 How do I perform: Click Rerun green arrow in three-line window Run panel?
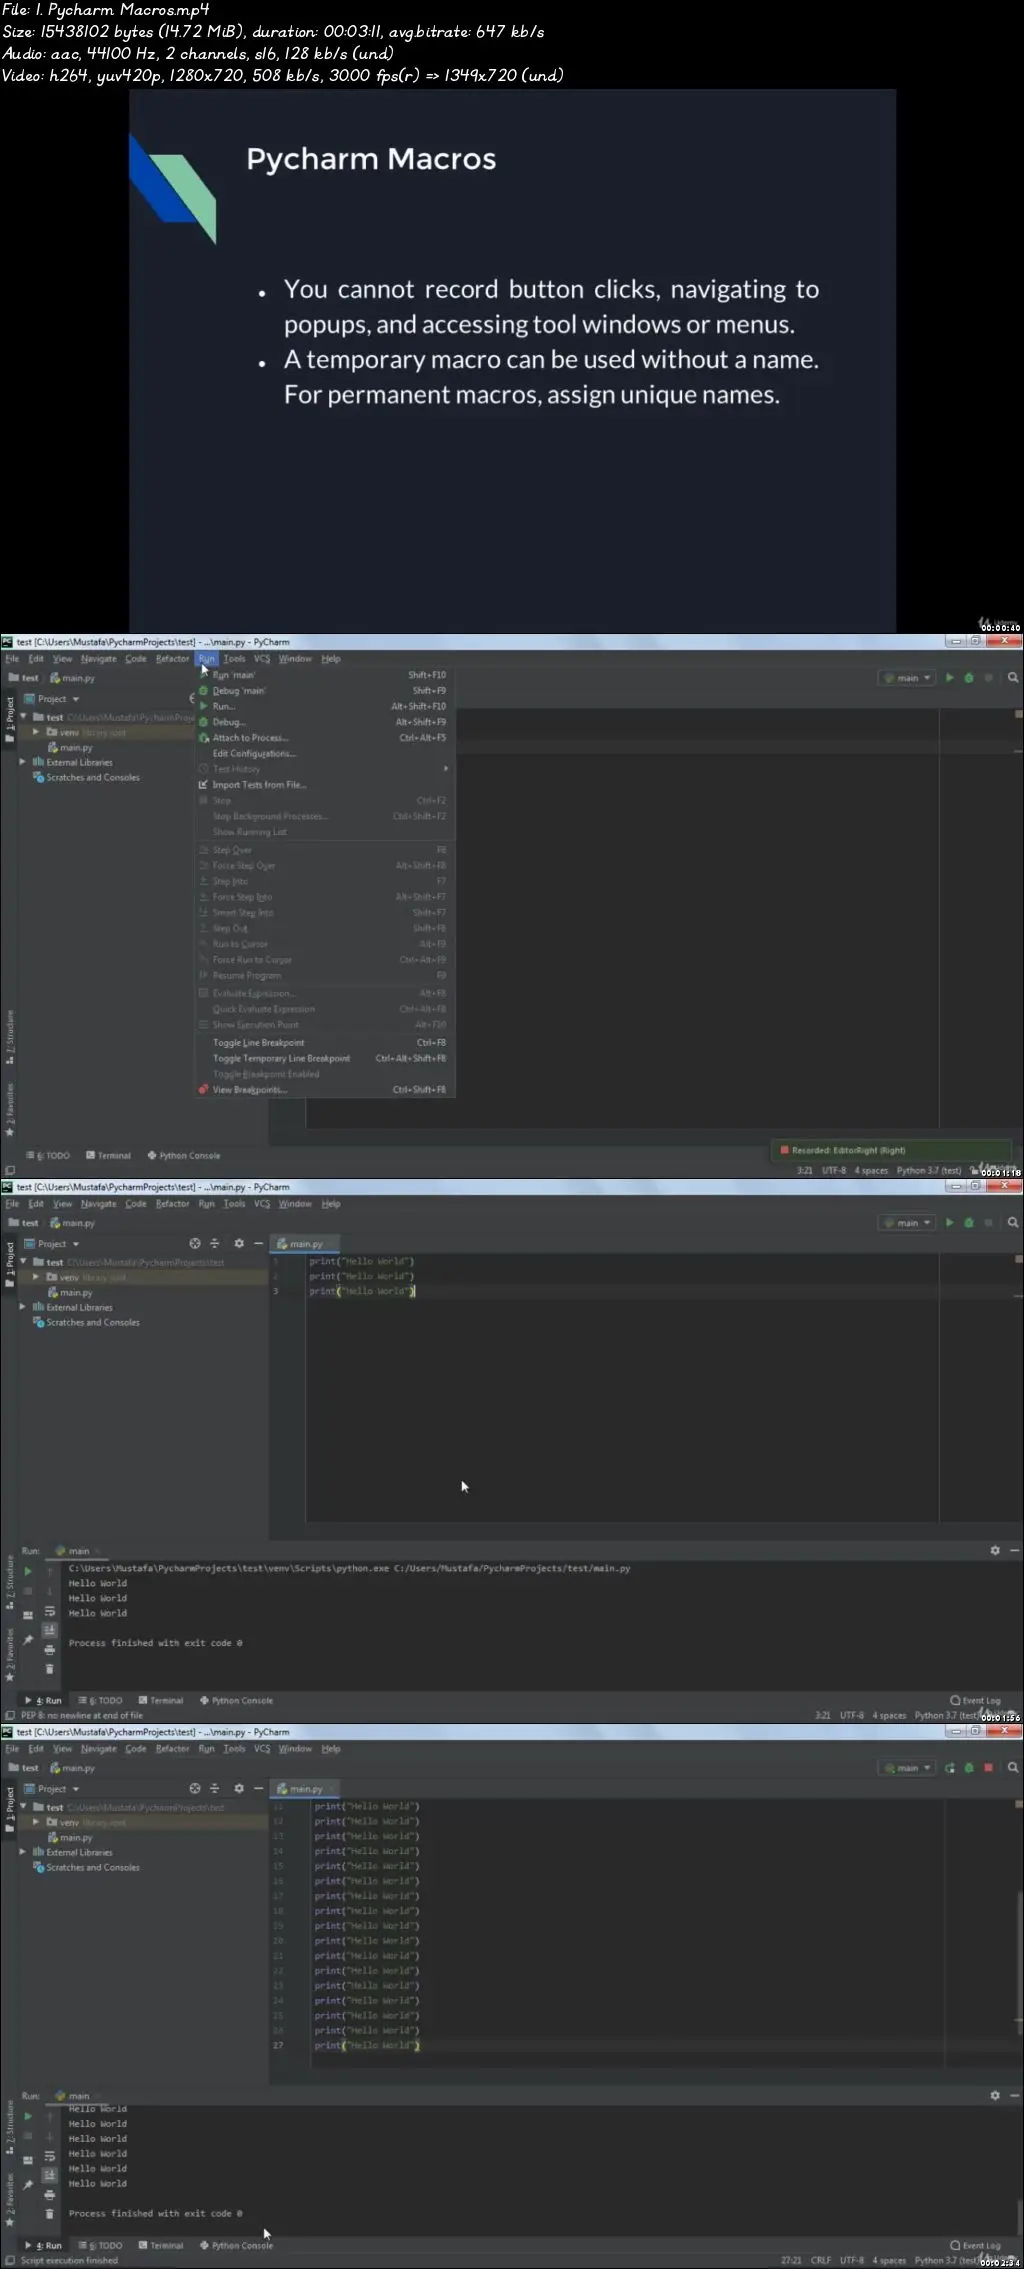[x=28, y=1571]
